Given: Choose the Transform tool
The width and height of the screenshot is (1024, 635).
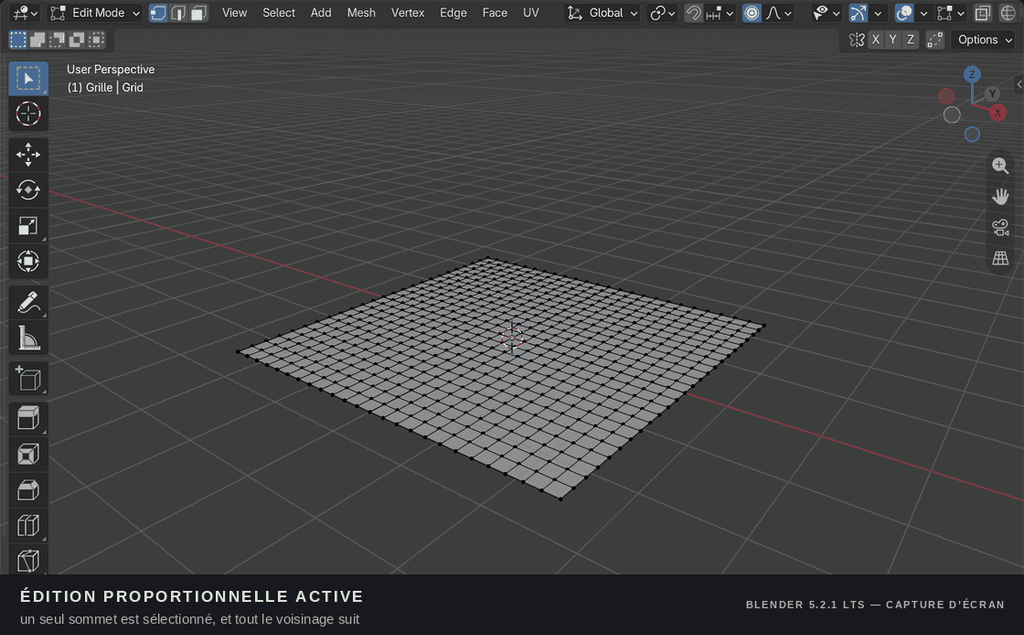Looking at the screenshot, I should (x=28, y=261).
